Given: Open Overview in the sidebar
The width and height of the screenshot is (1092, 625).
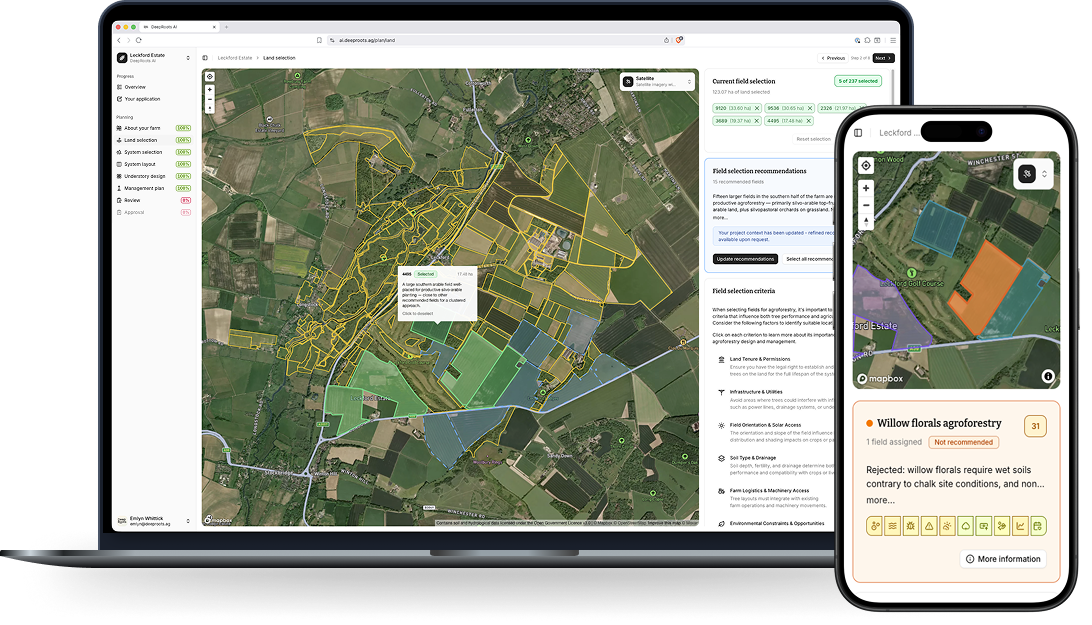Looking at the screenshot, I should (x=154, y=87).
